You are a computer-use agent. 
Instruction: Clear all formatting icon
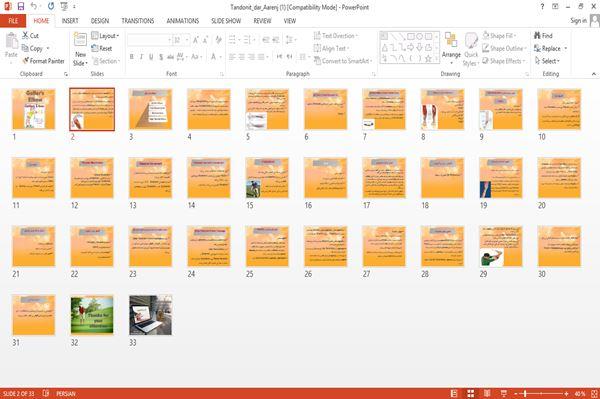click(x=218, y=40)
